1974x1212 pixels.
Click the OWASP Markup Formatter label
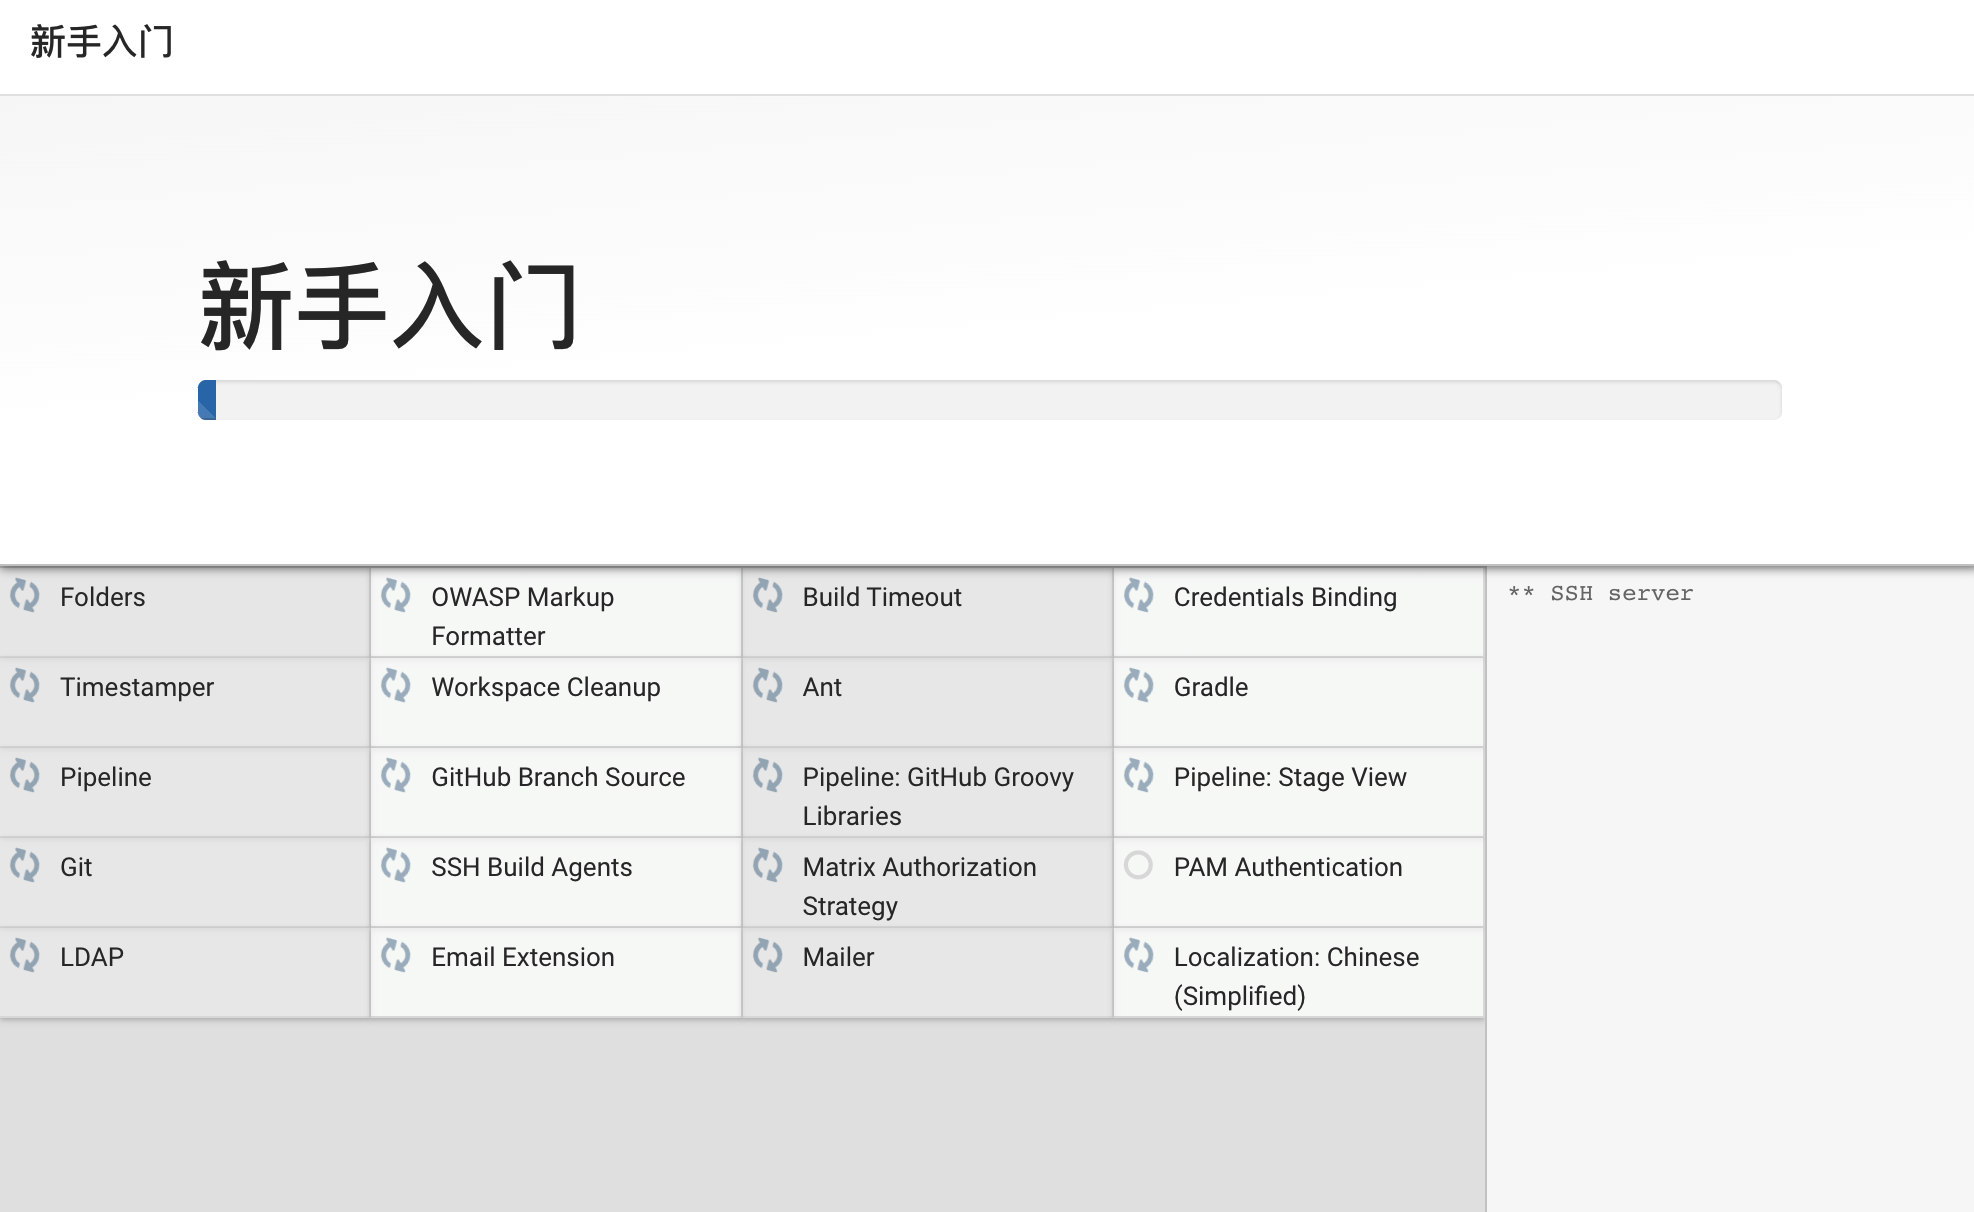(x=522, y=616)
